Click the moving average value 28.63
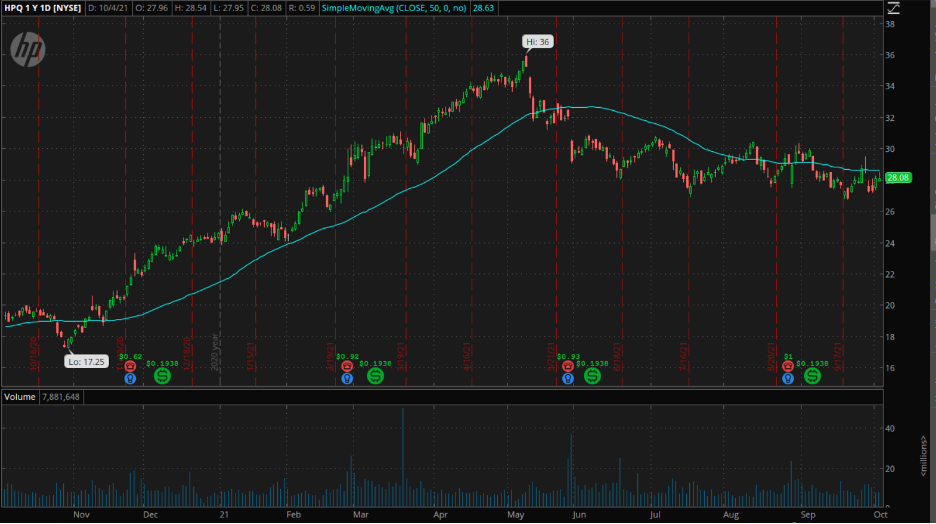This screenshot has width=936, height=524. tap(483, 8)
